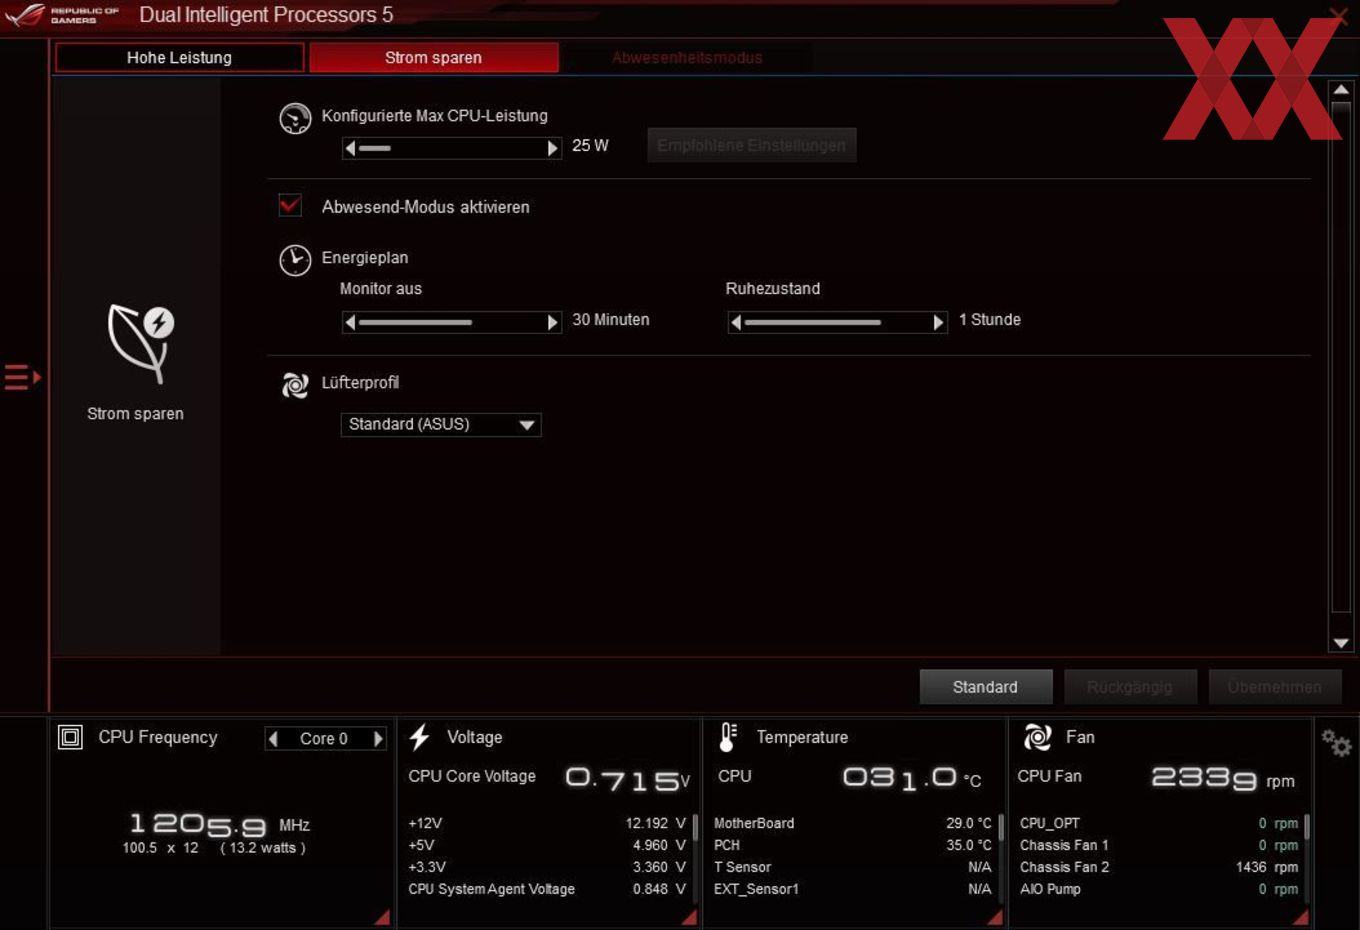The image size is (1360, 930).
Task: Click the Übernehmen button
Action: [x=1274, y=687]
